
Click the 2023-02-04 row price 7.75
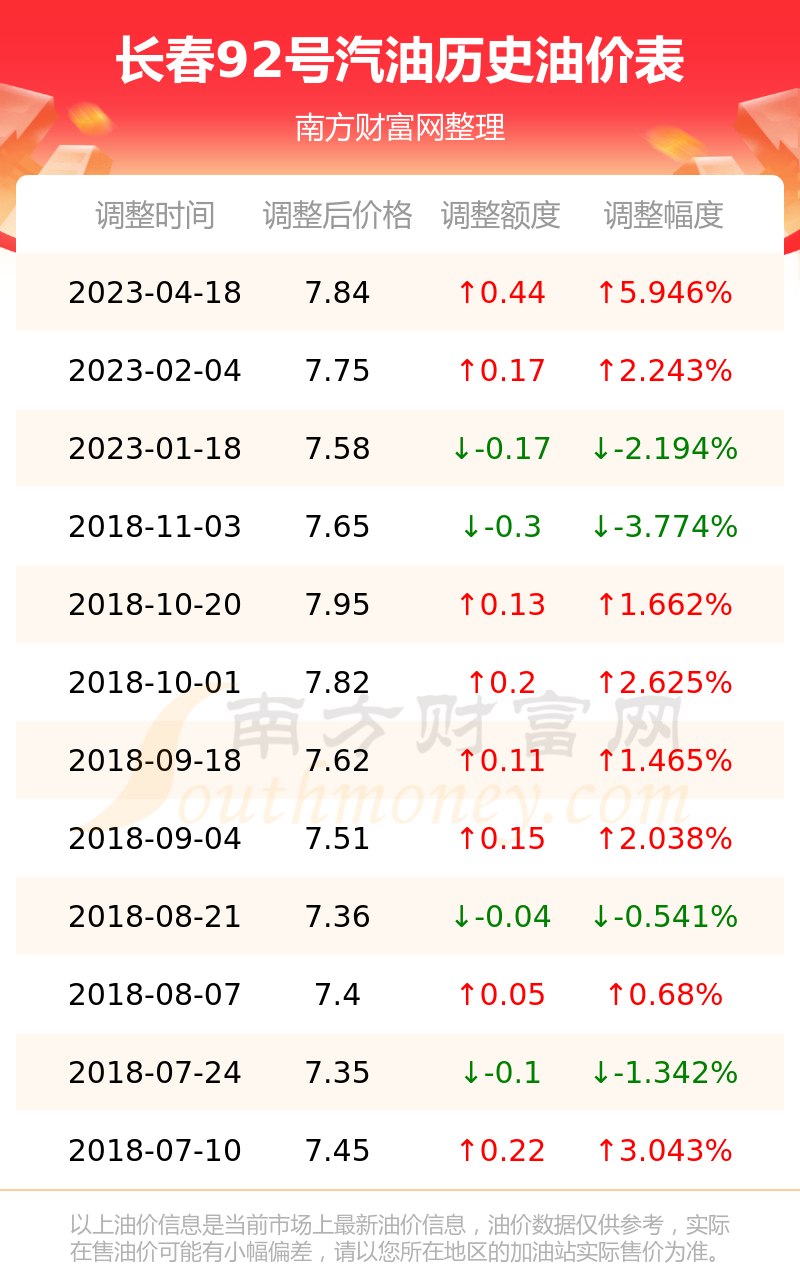338,371
